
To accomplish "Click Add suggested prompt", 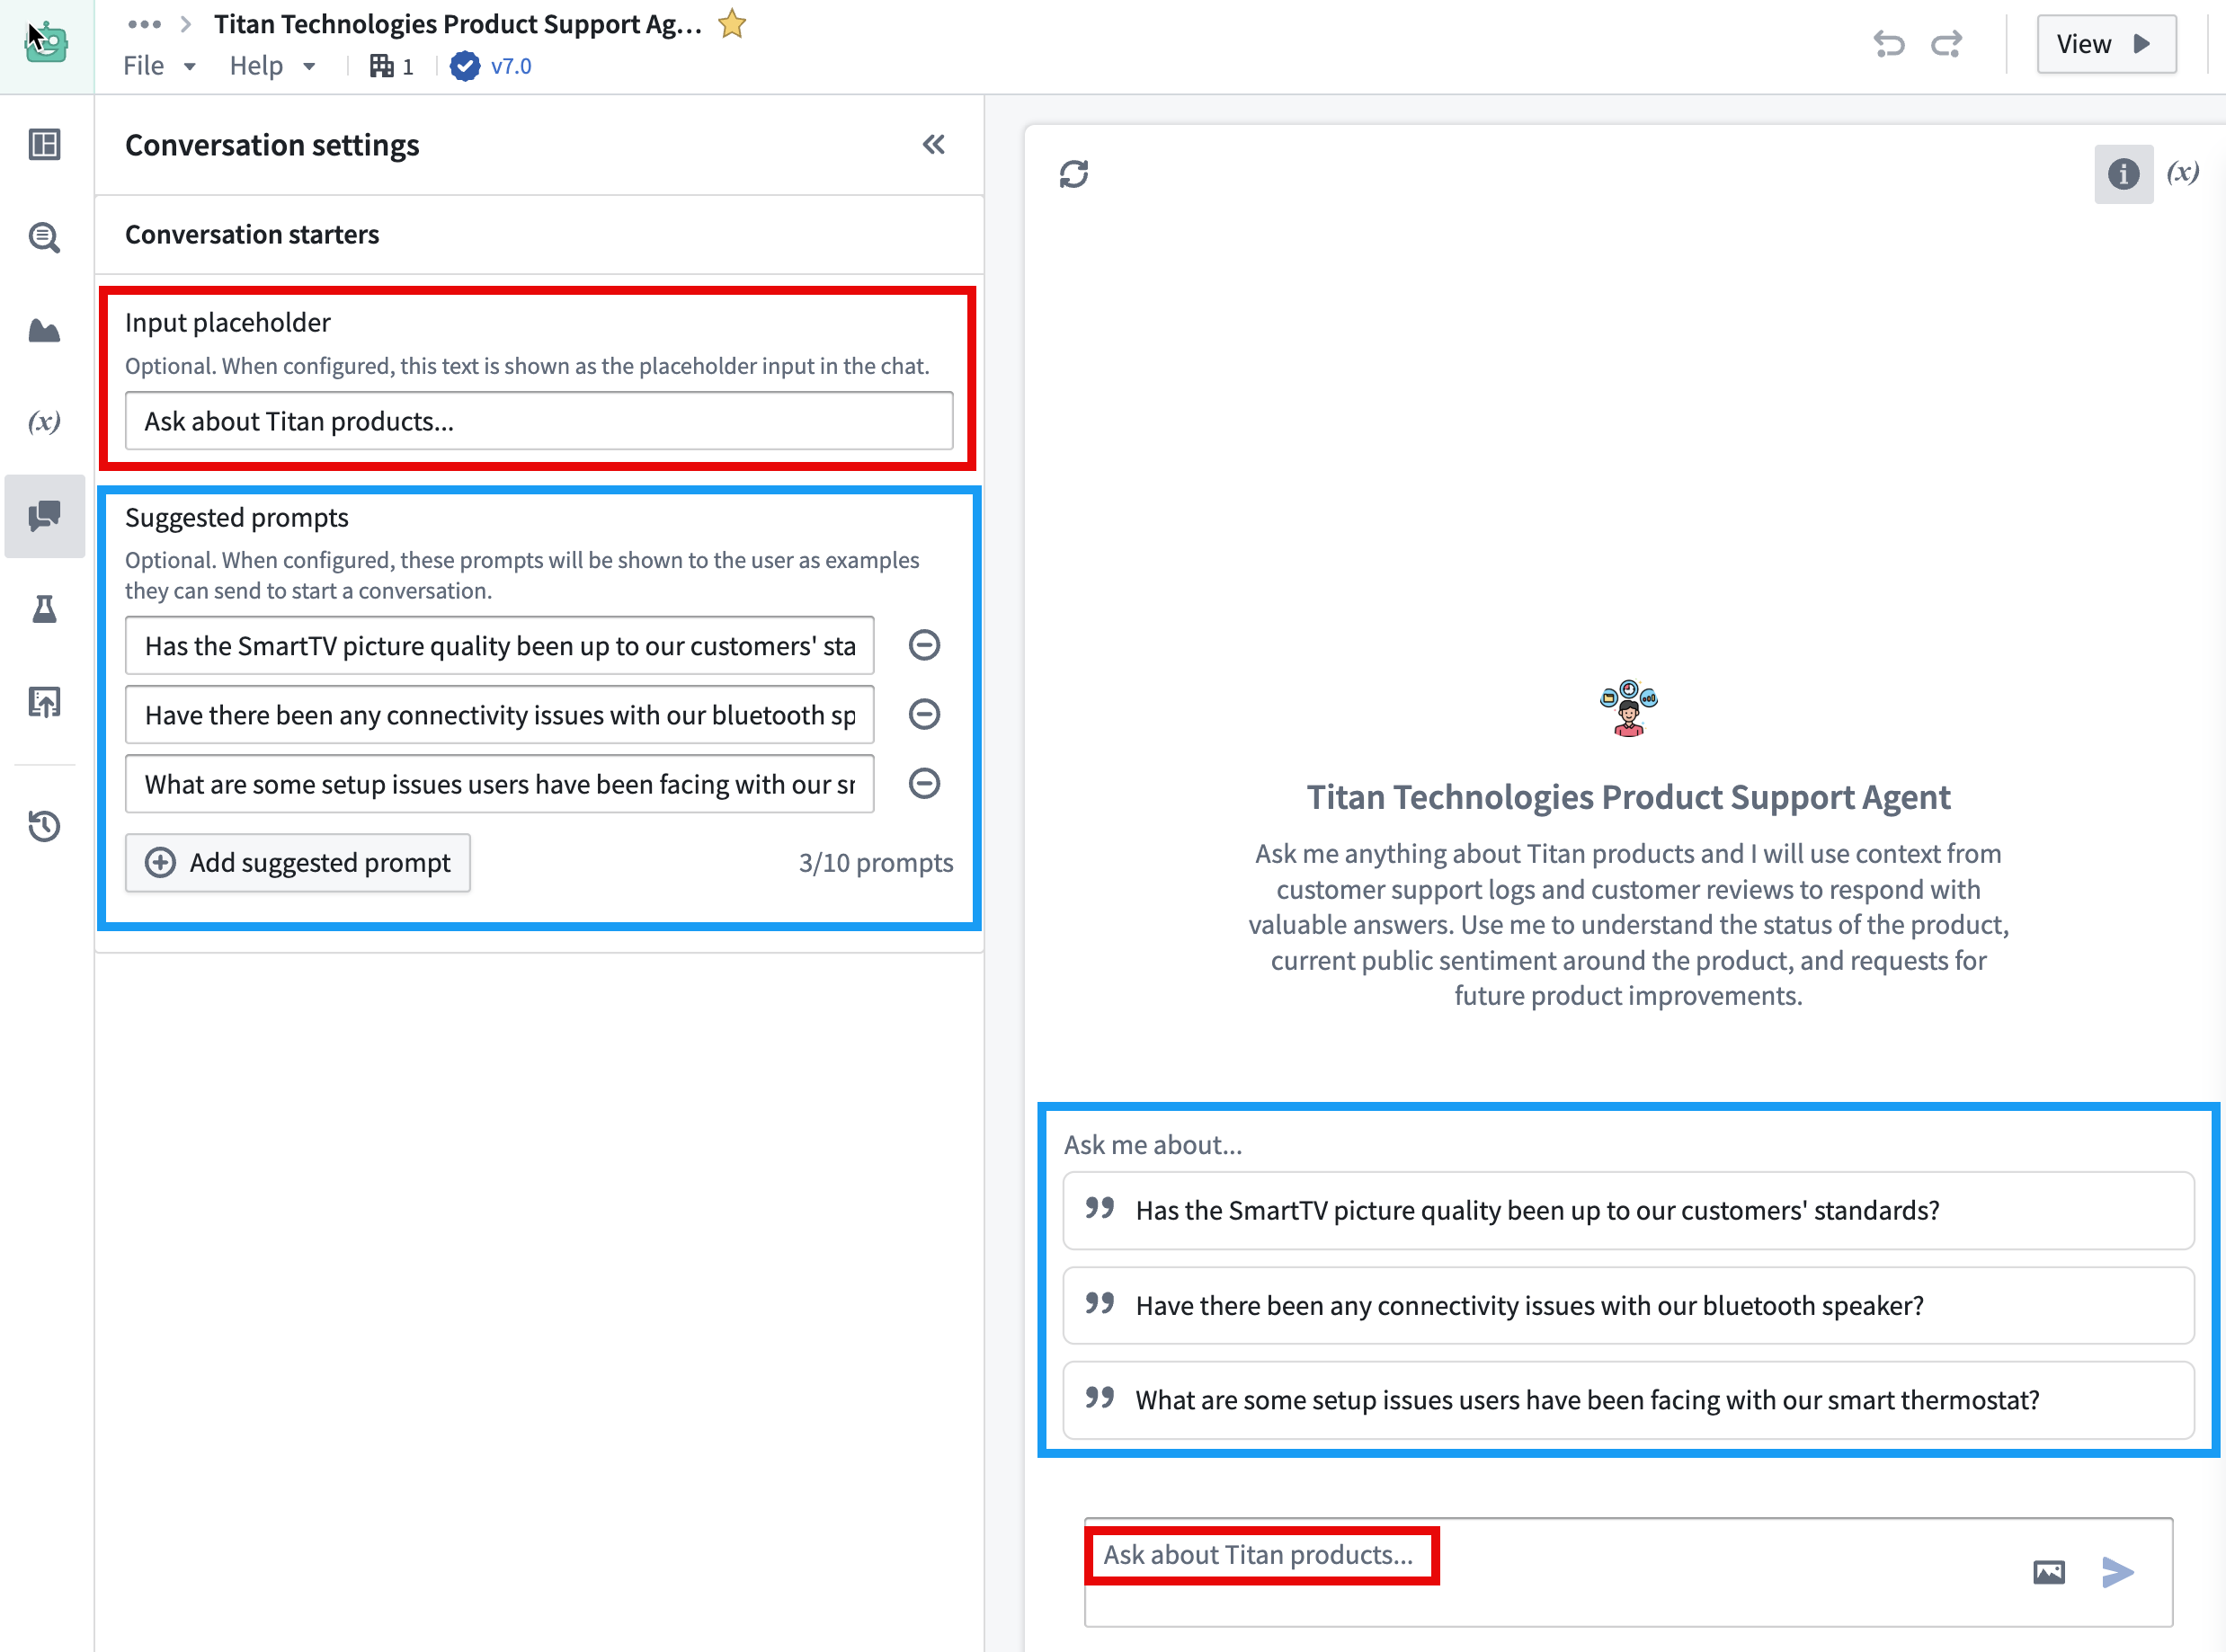I will tap(297, 862).
